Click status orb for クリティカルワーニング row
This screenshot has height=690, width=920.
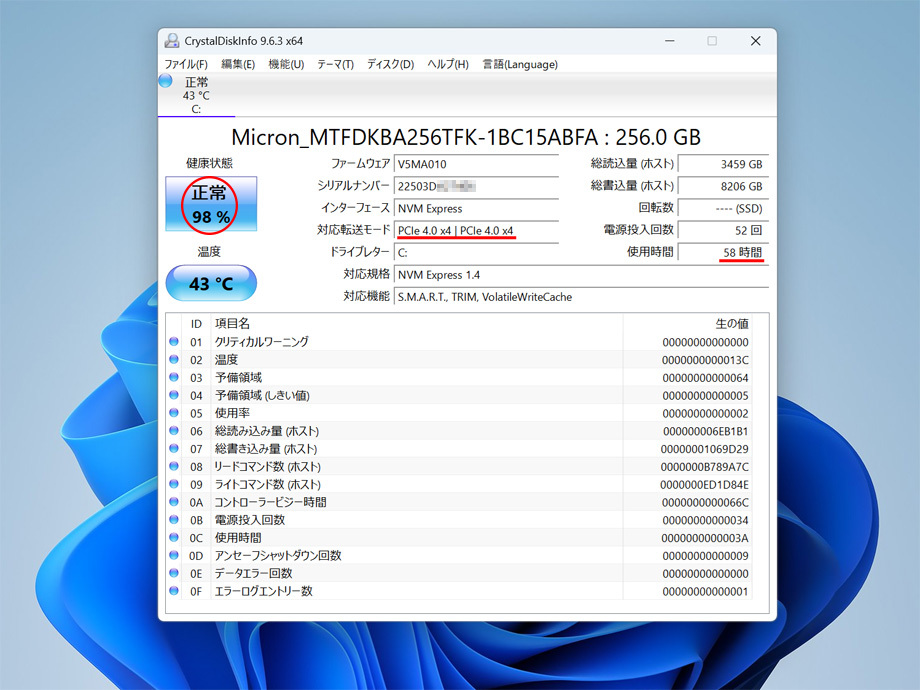[x=174, y=341]
